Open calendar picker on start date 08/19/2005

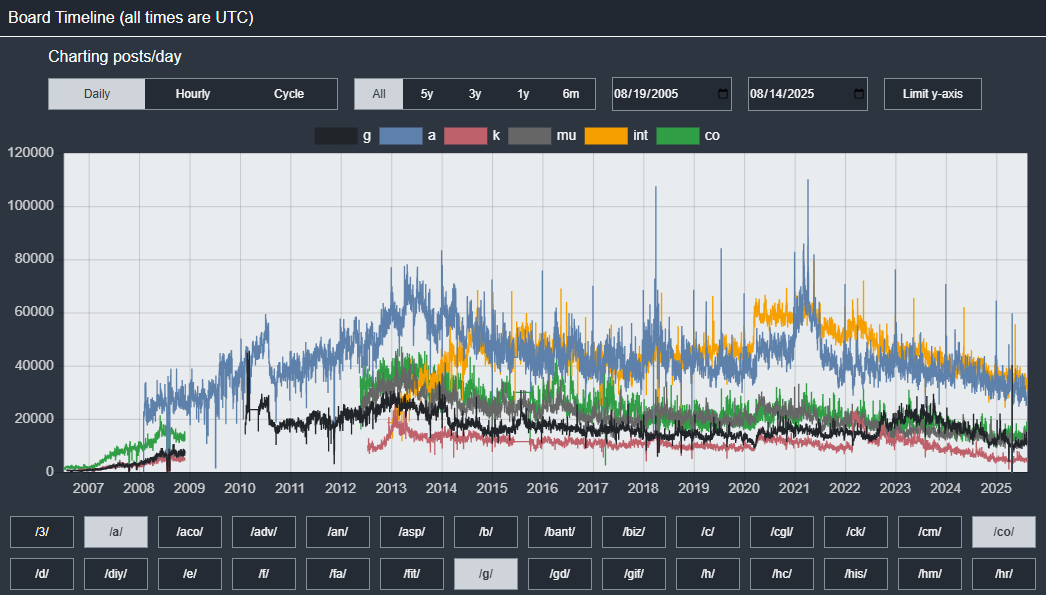pyautogui.click(x=723, y=94)
